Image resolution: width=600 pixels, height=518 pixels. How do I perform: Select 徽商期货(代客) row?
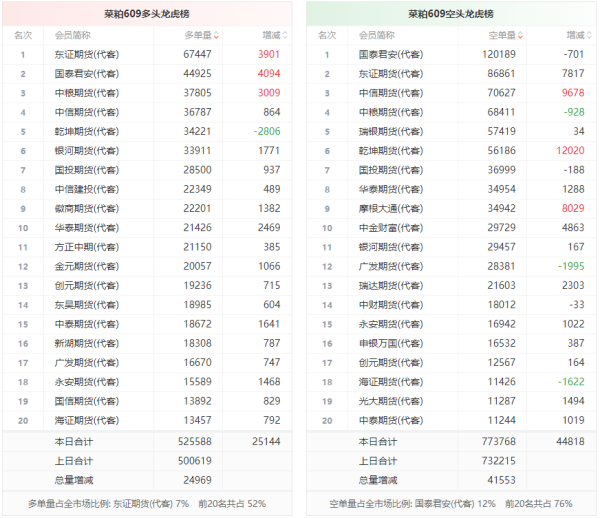(x=147, y=209)
